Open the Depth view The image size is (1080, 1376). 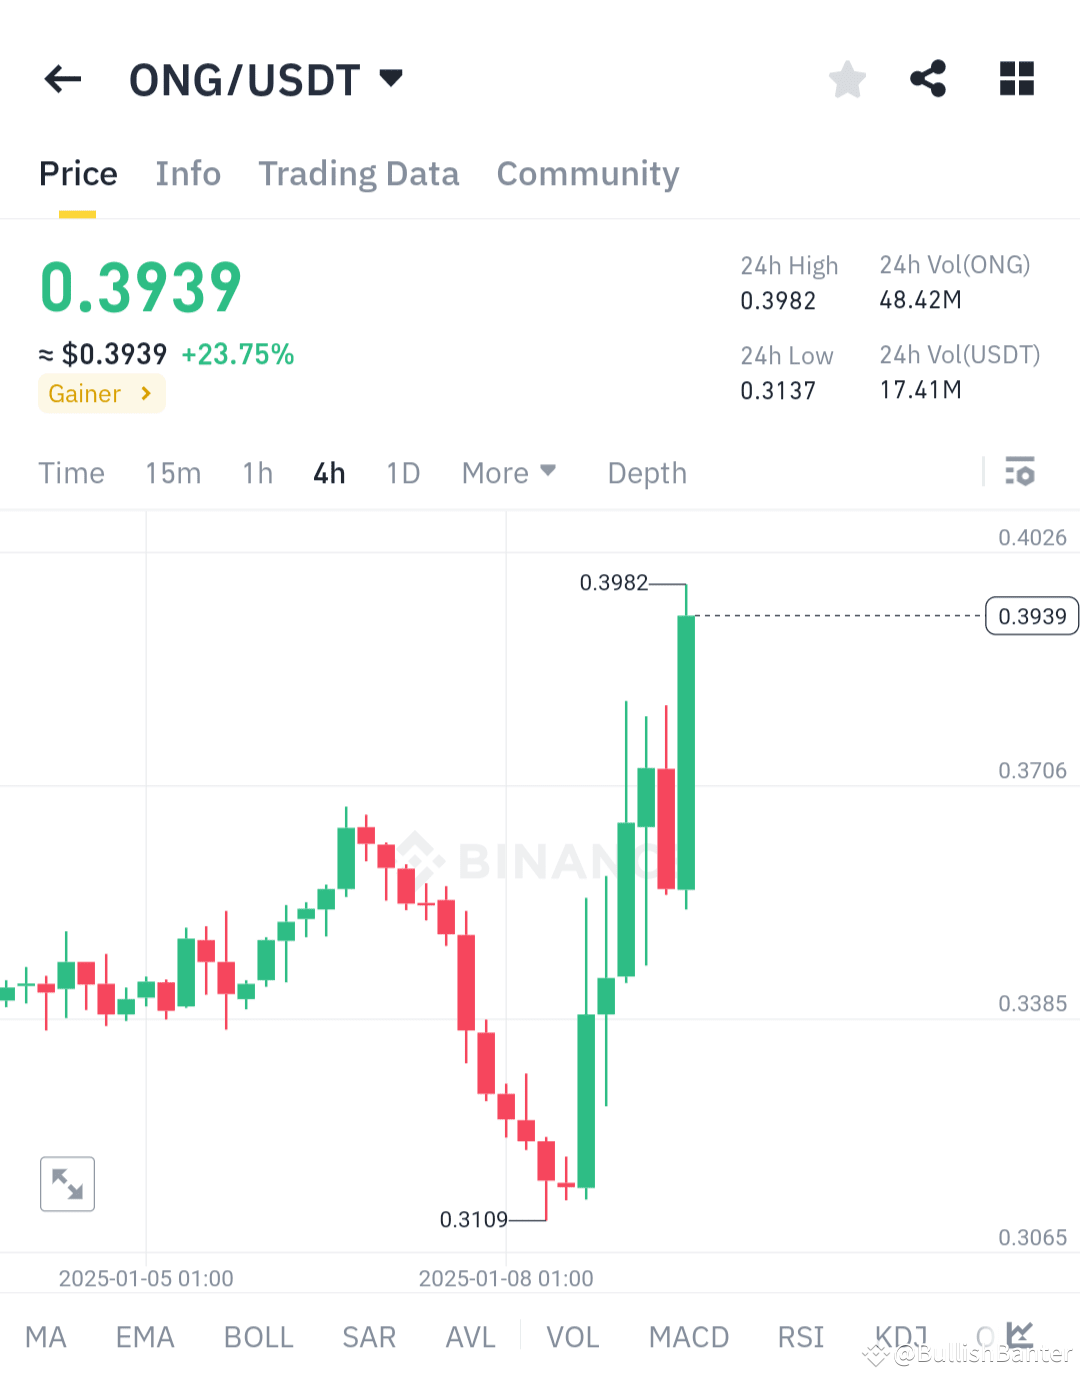646,472
